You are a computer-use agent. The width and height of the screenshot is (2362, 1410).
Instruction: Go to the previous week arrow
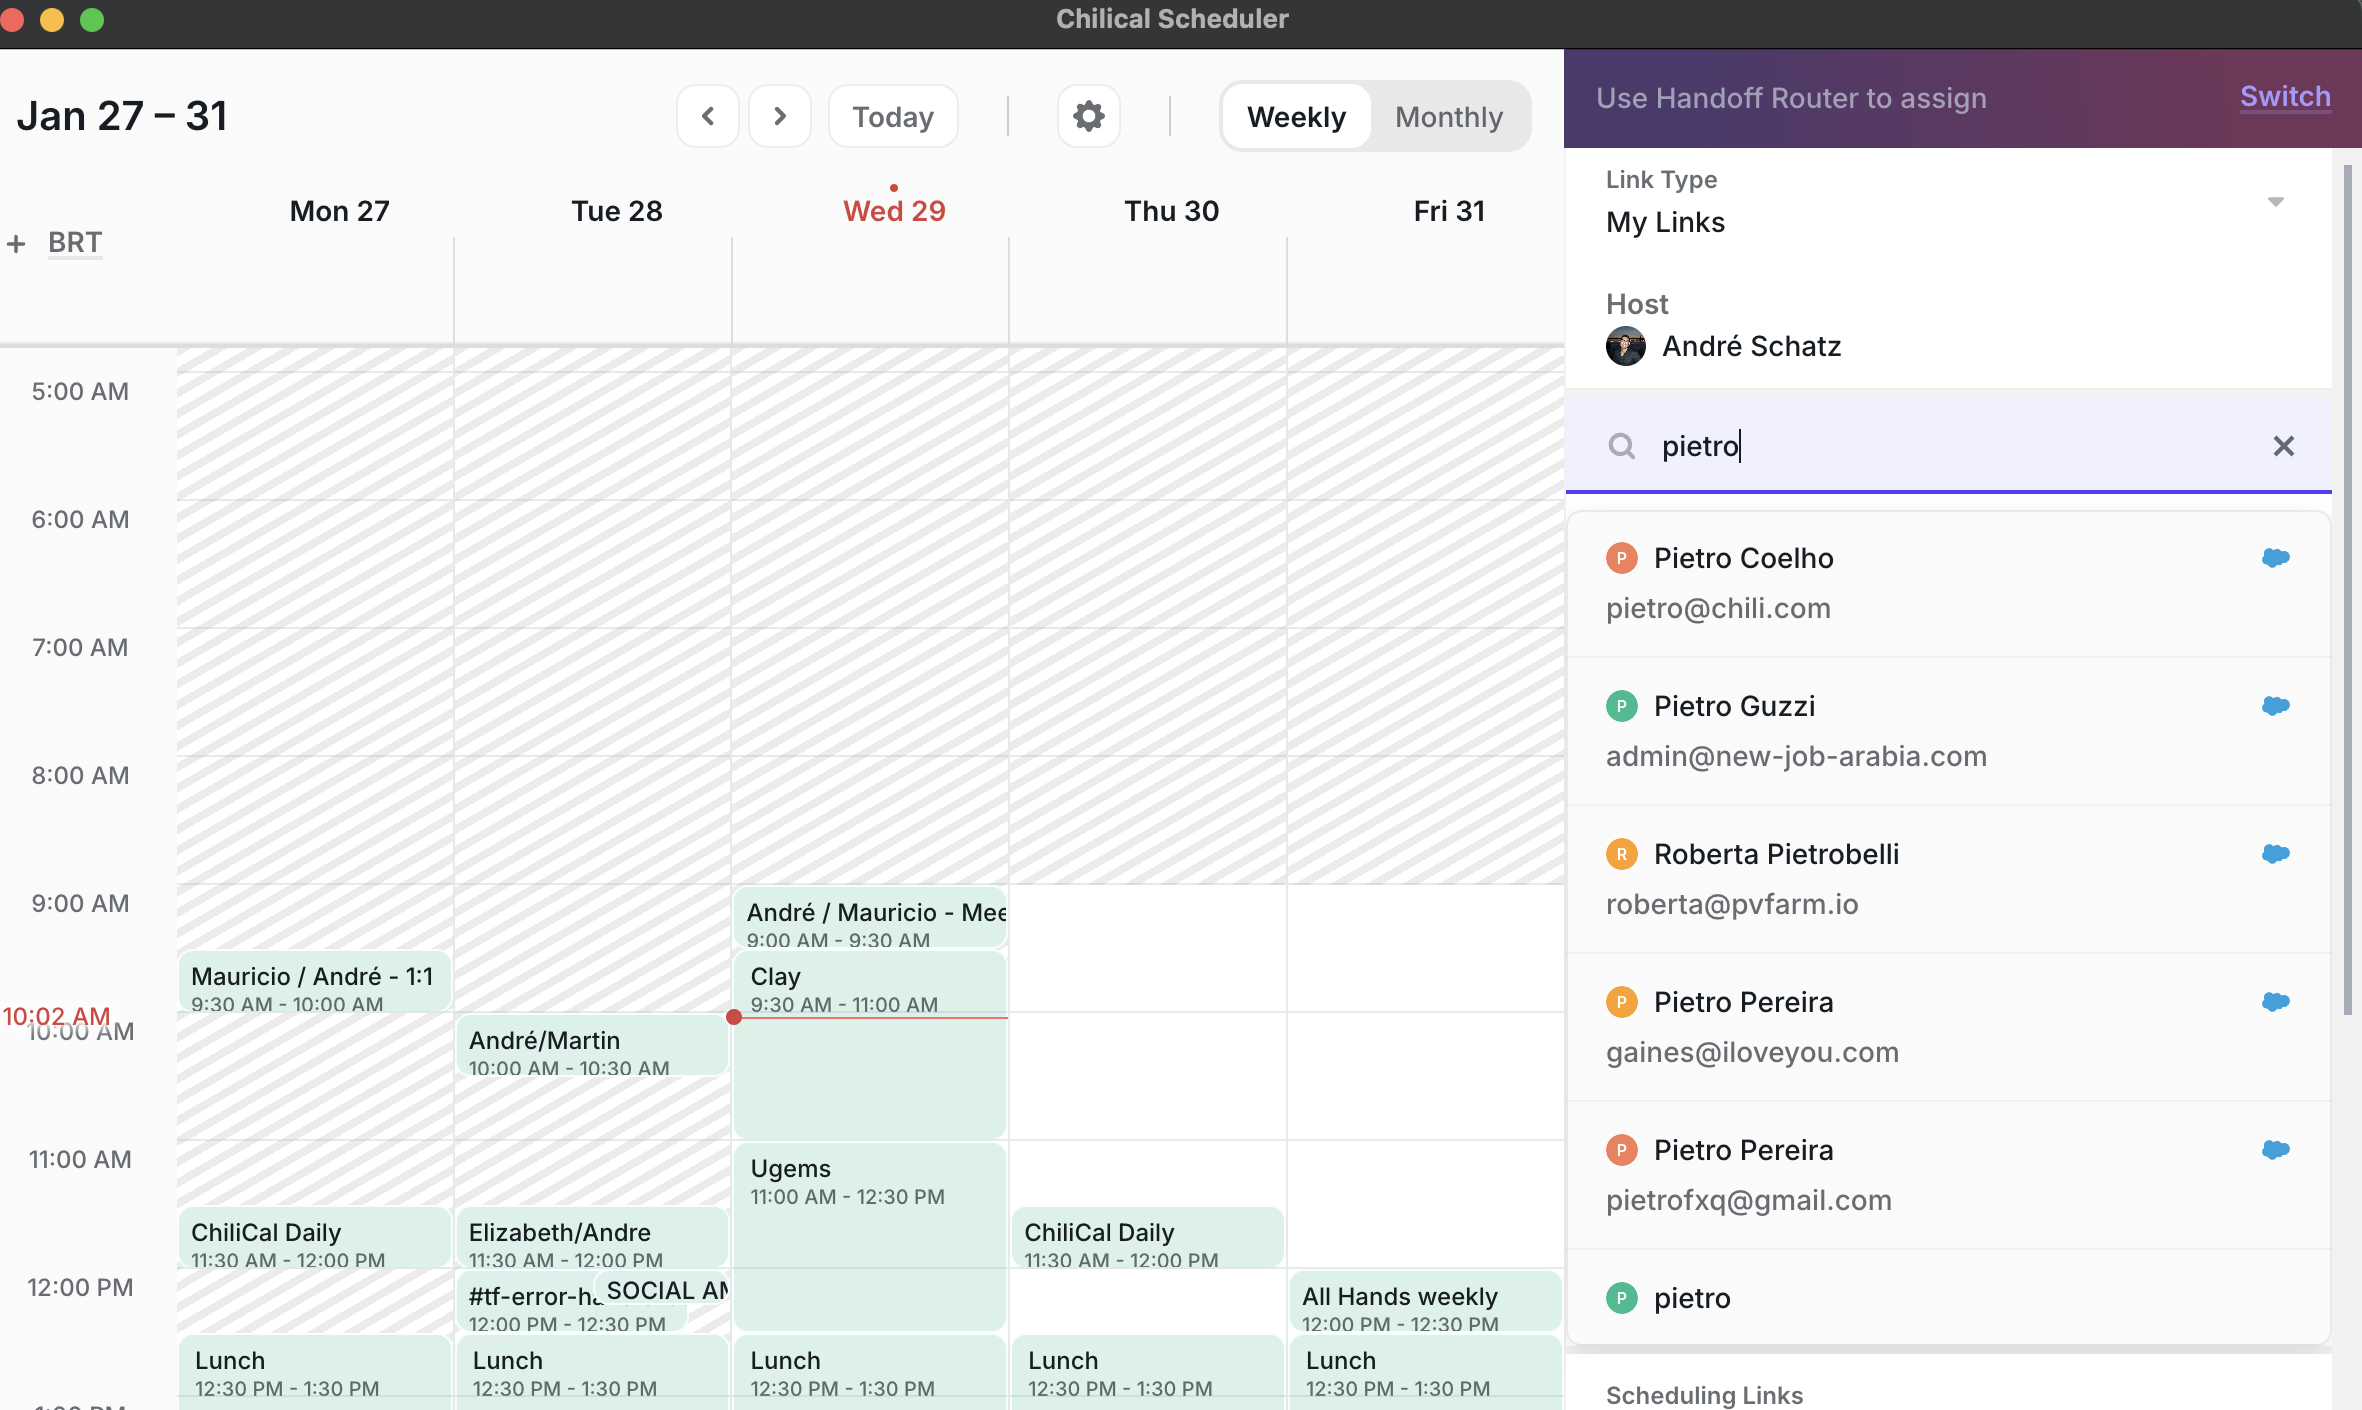coord(708,116)
